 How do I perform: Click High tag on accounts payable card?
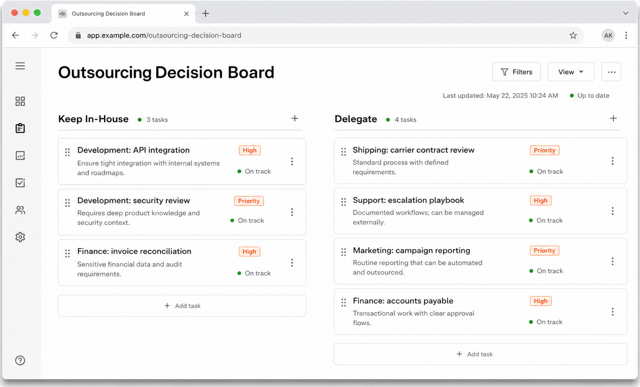pyautogui.click(x=540, y=301)
